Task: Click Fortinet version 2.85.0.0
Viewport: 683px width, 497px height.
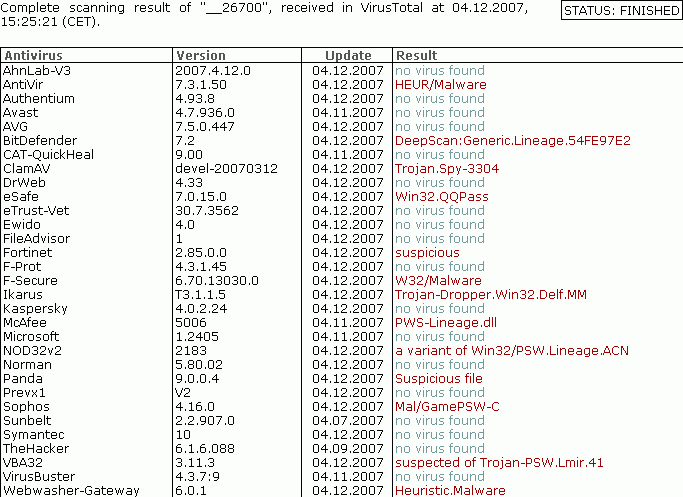Action: pos(201,253)
